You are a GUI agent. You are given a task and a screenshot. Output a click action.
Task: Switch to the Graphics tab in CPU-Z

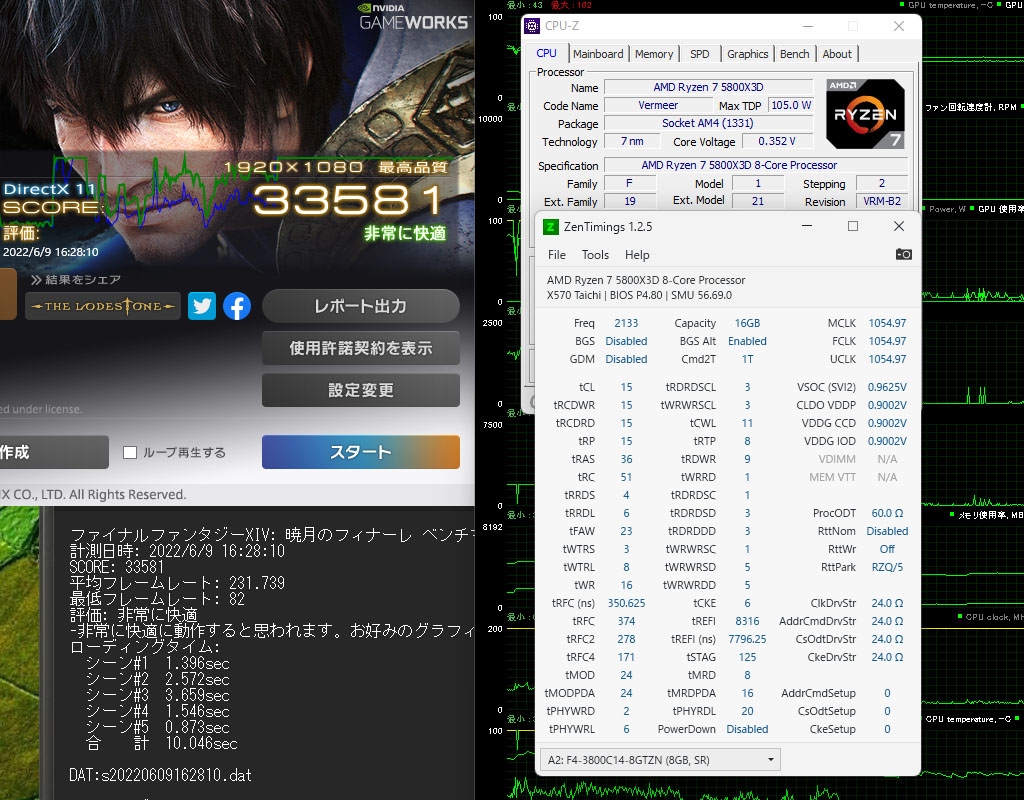pyautogui.click(x=747, y=54)
